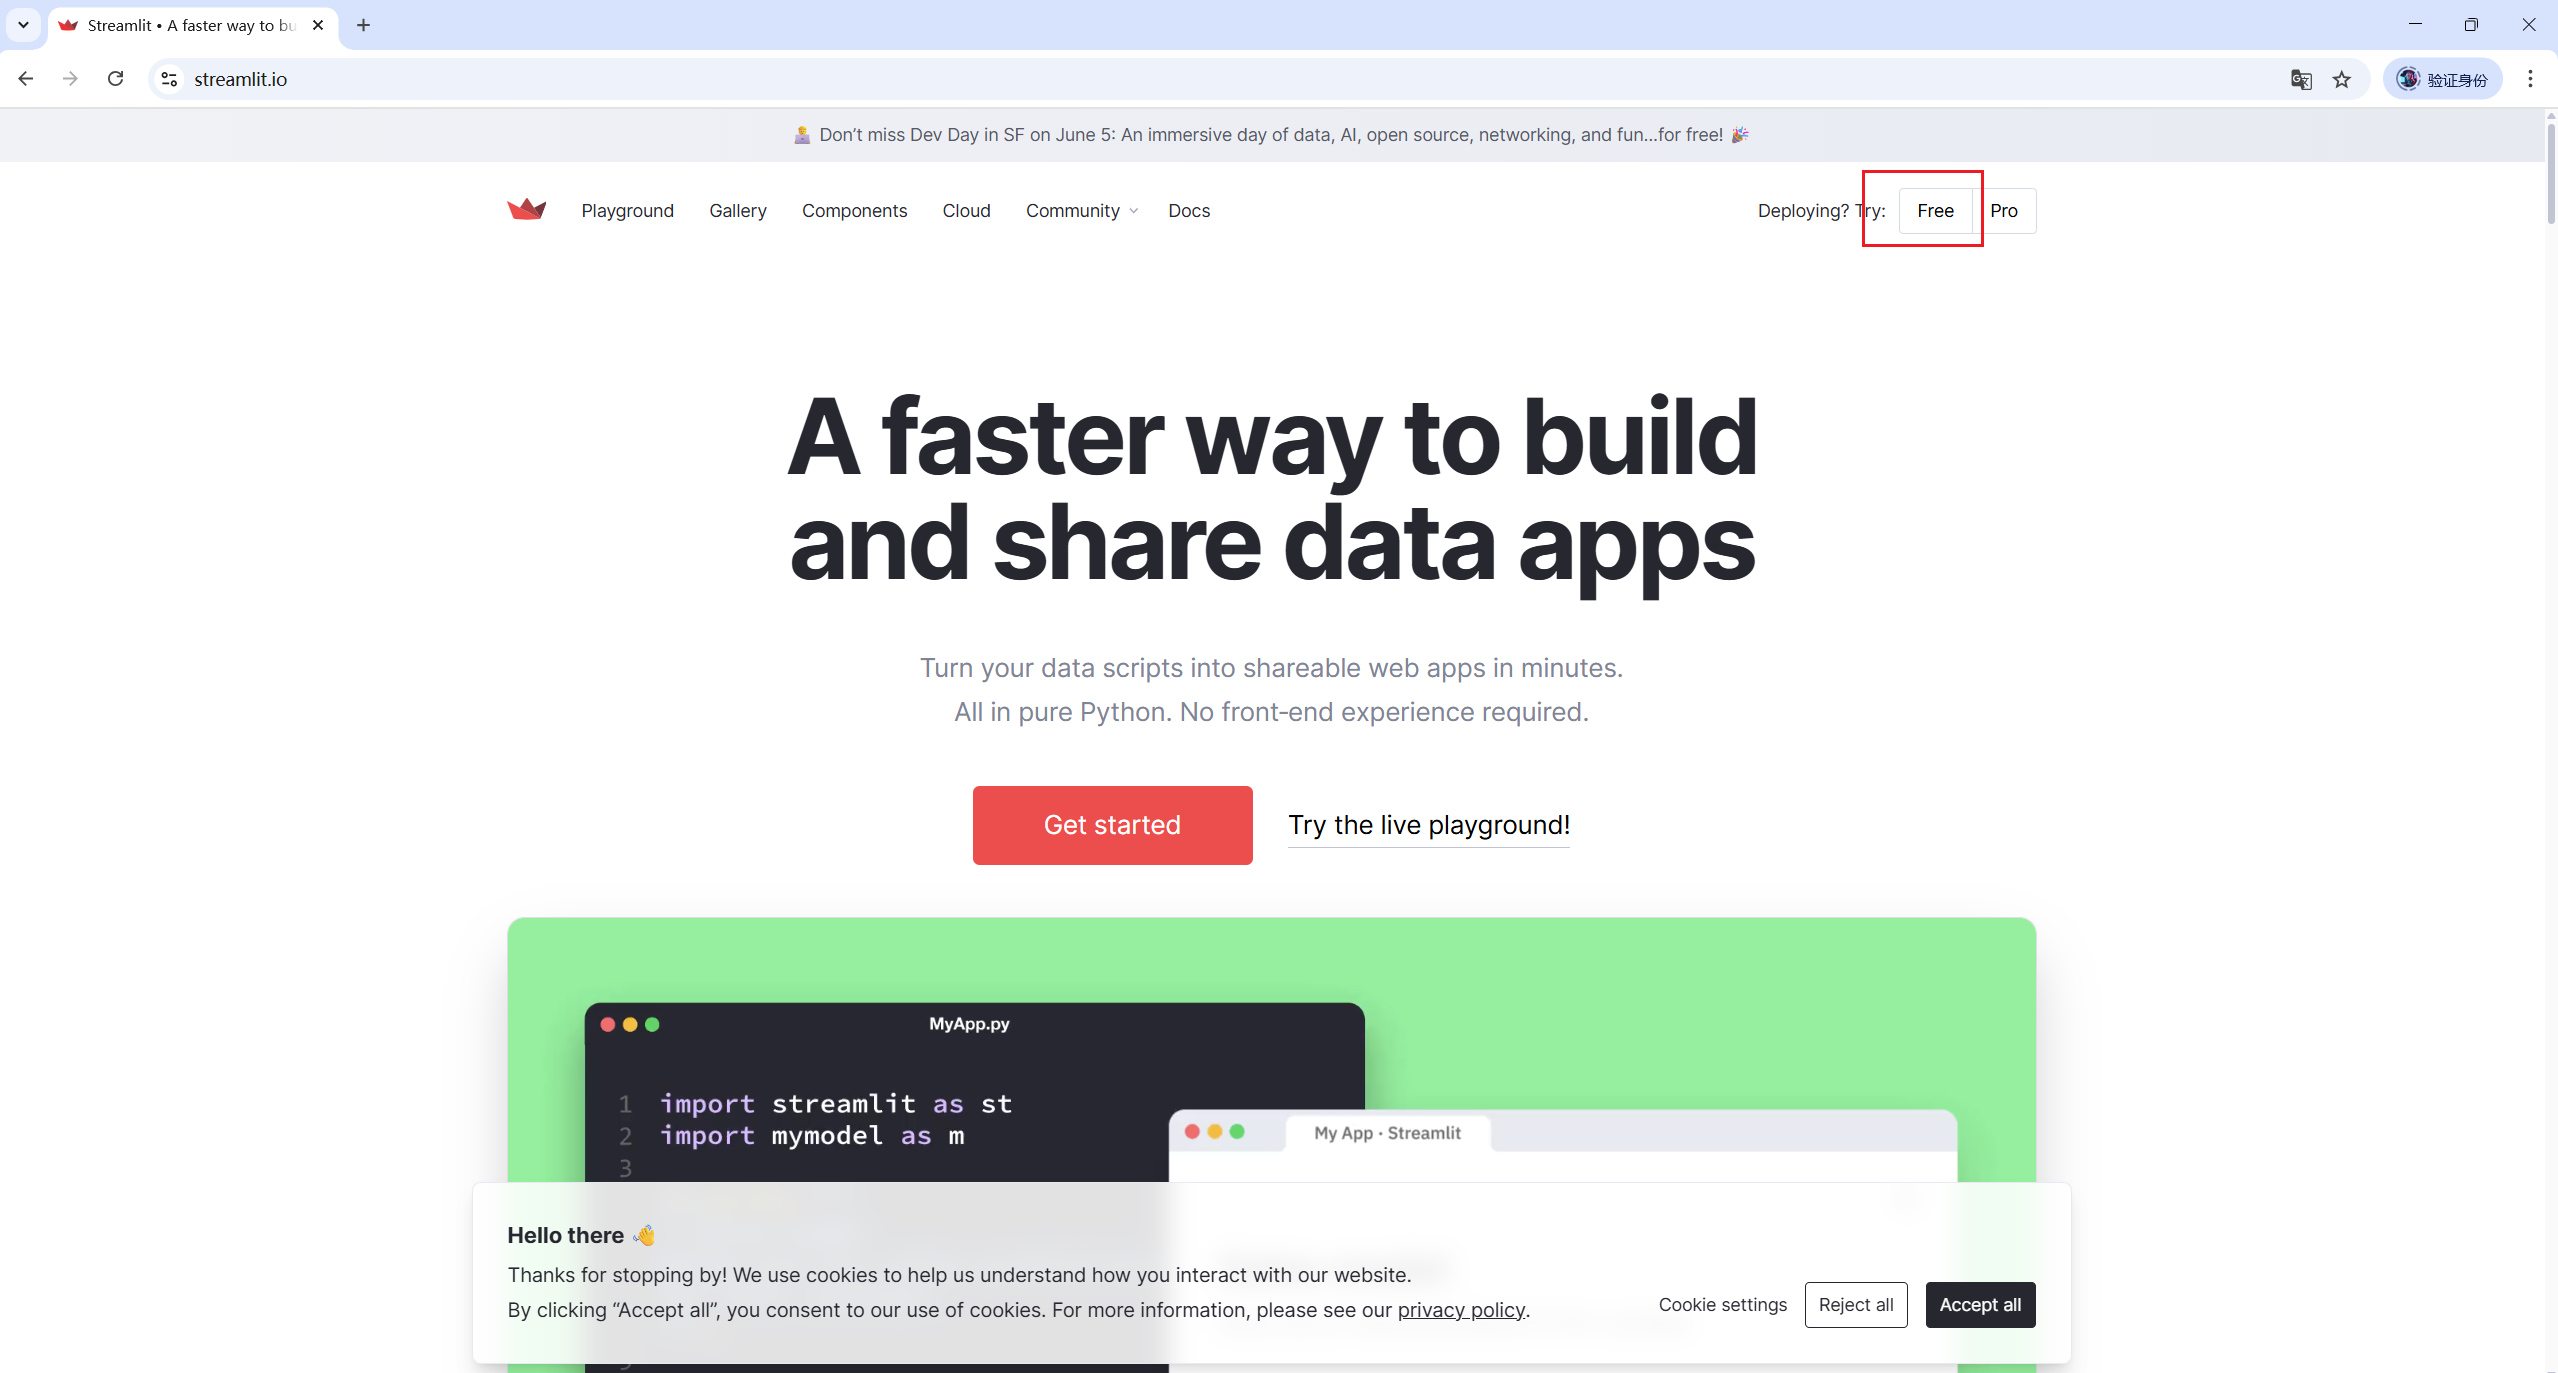The height and width of the screenshot is (1373, 2558).
Task: Click the MyApp.py code editor title
Action: [969, 1024]
